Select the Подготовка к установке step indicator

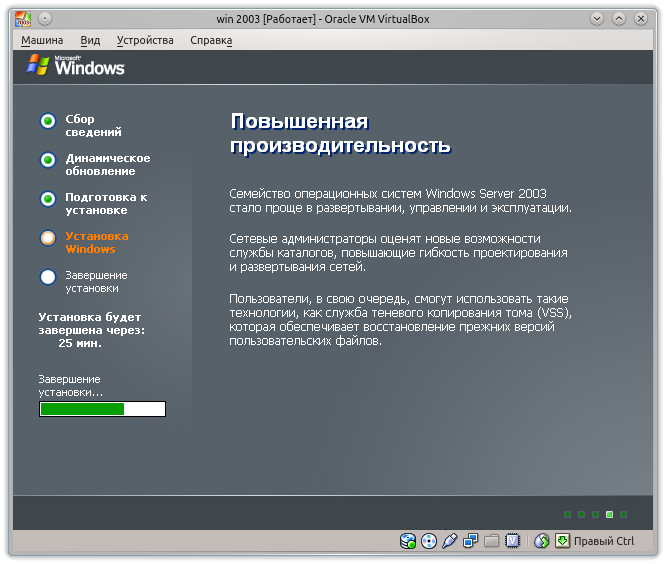[x=48, y=199]
